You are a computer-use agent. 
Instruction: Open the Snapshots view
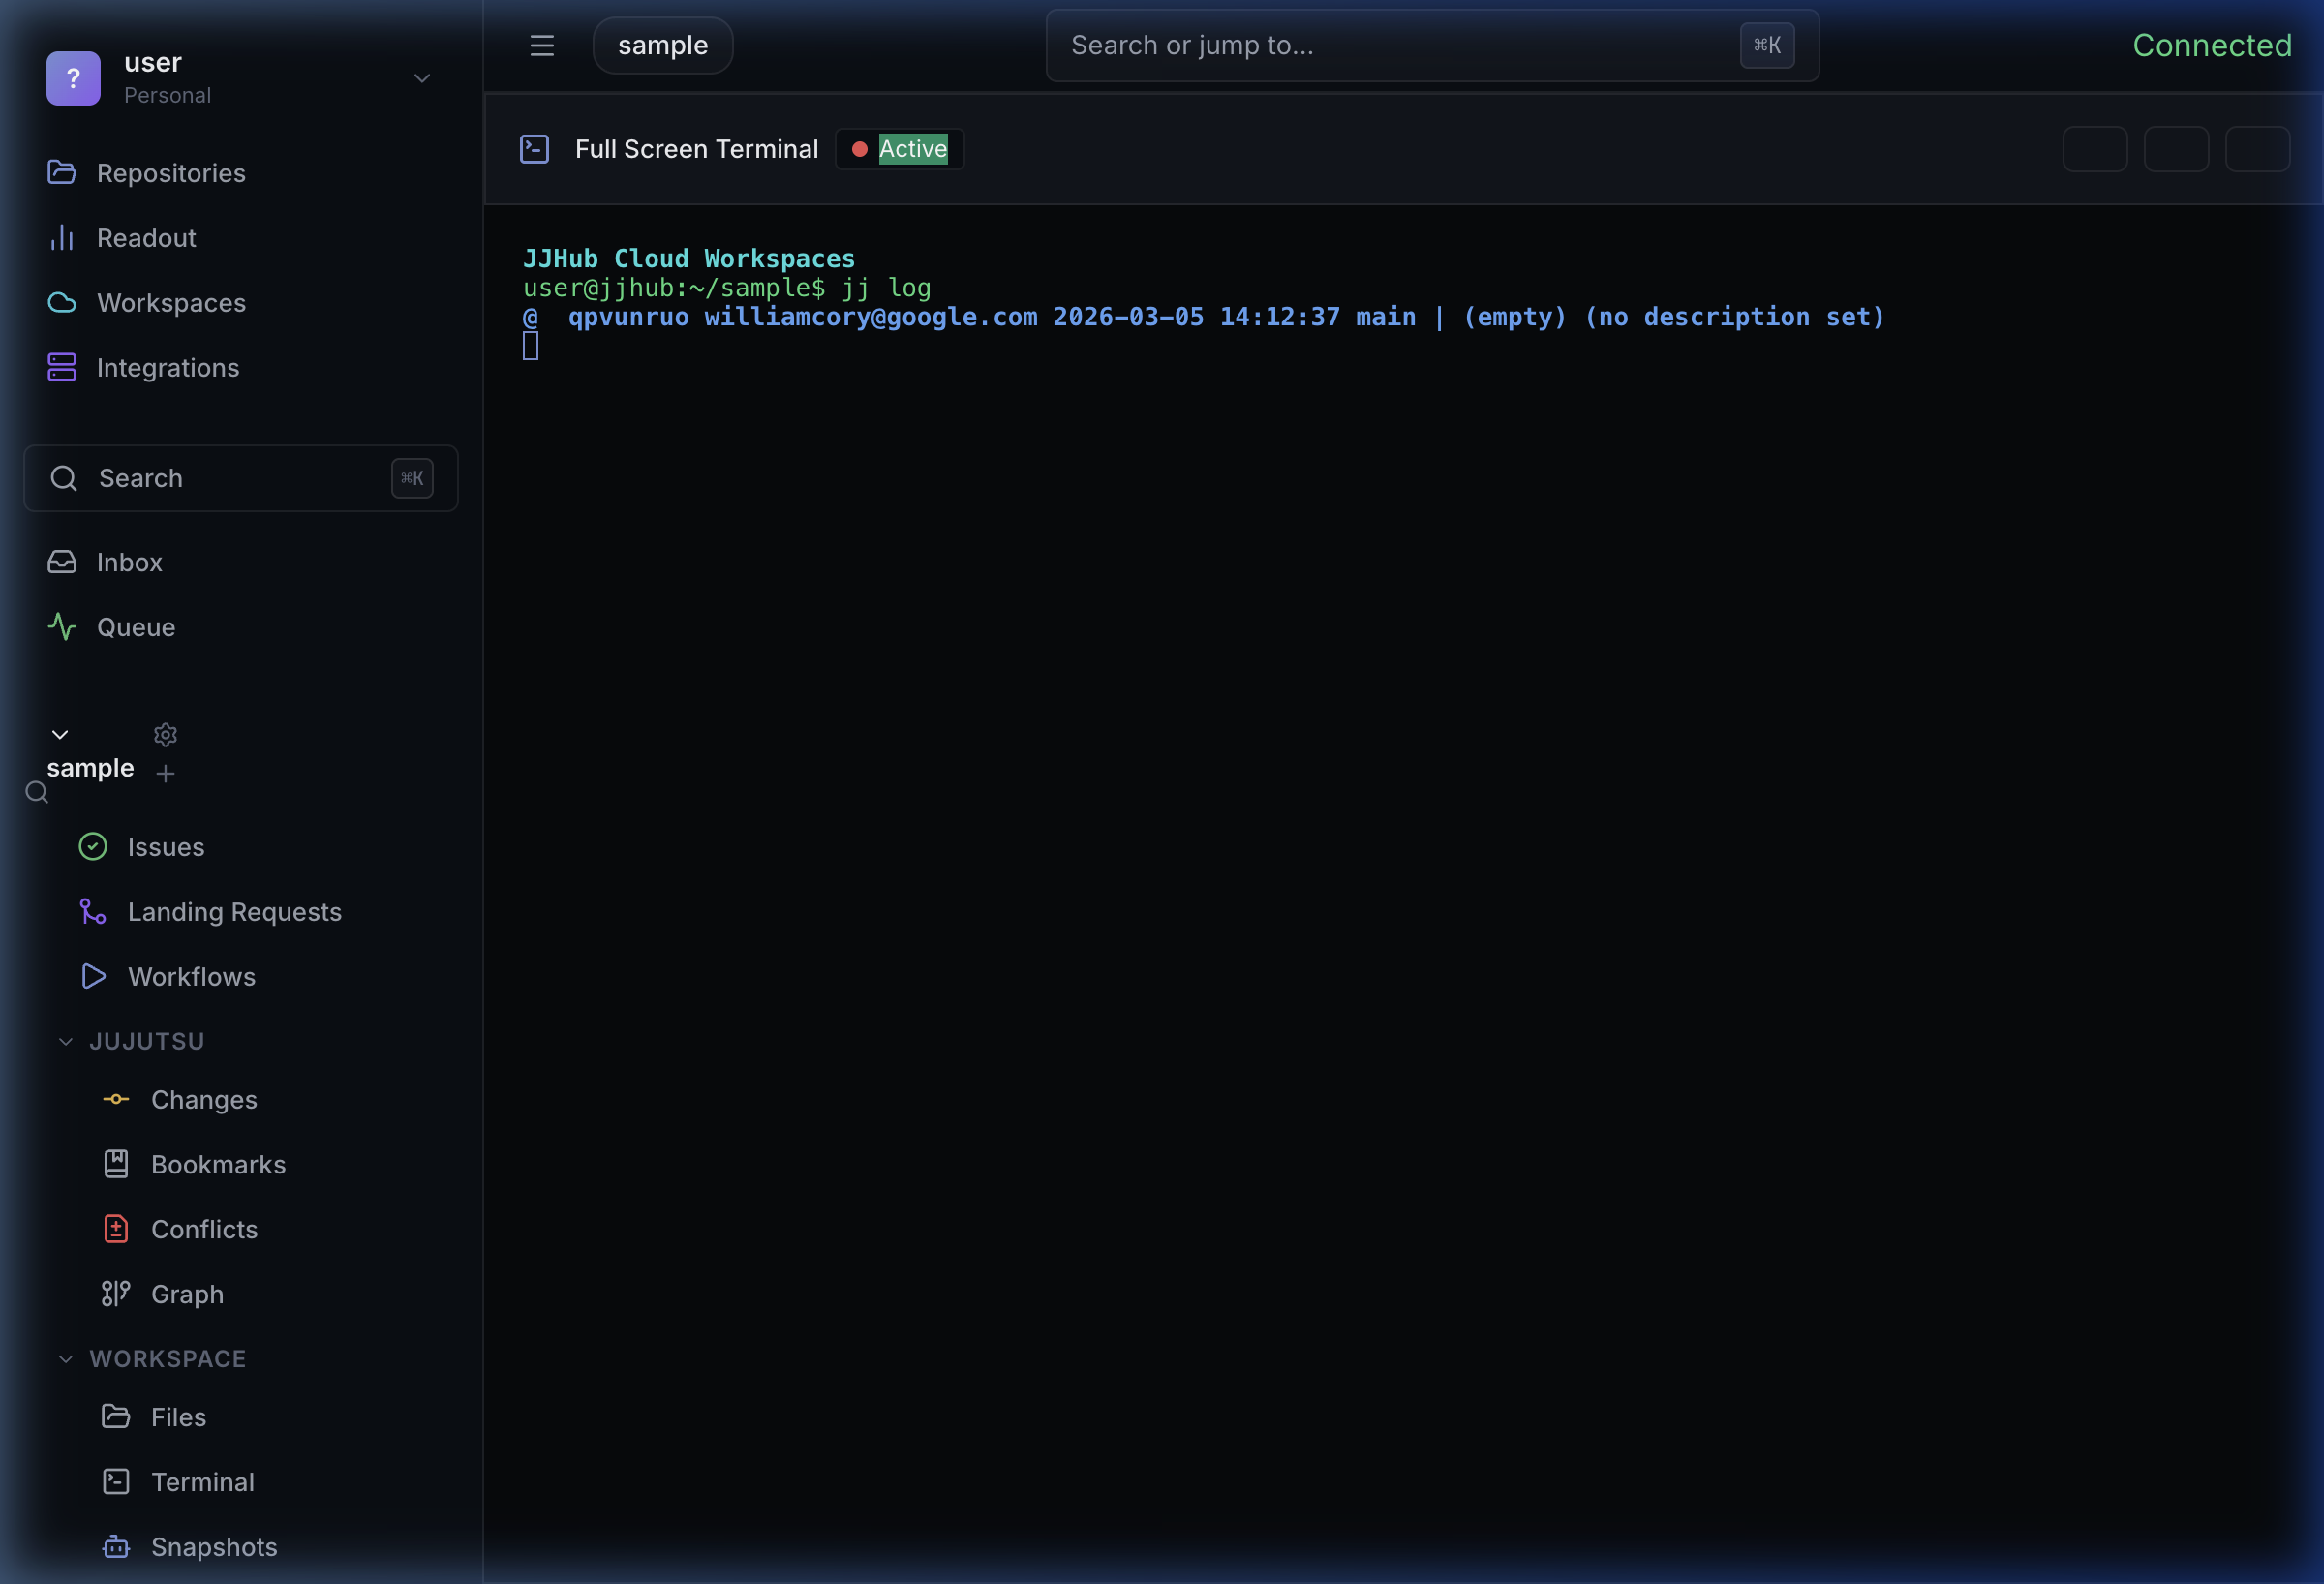(213, 1546)
